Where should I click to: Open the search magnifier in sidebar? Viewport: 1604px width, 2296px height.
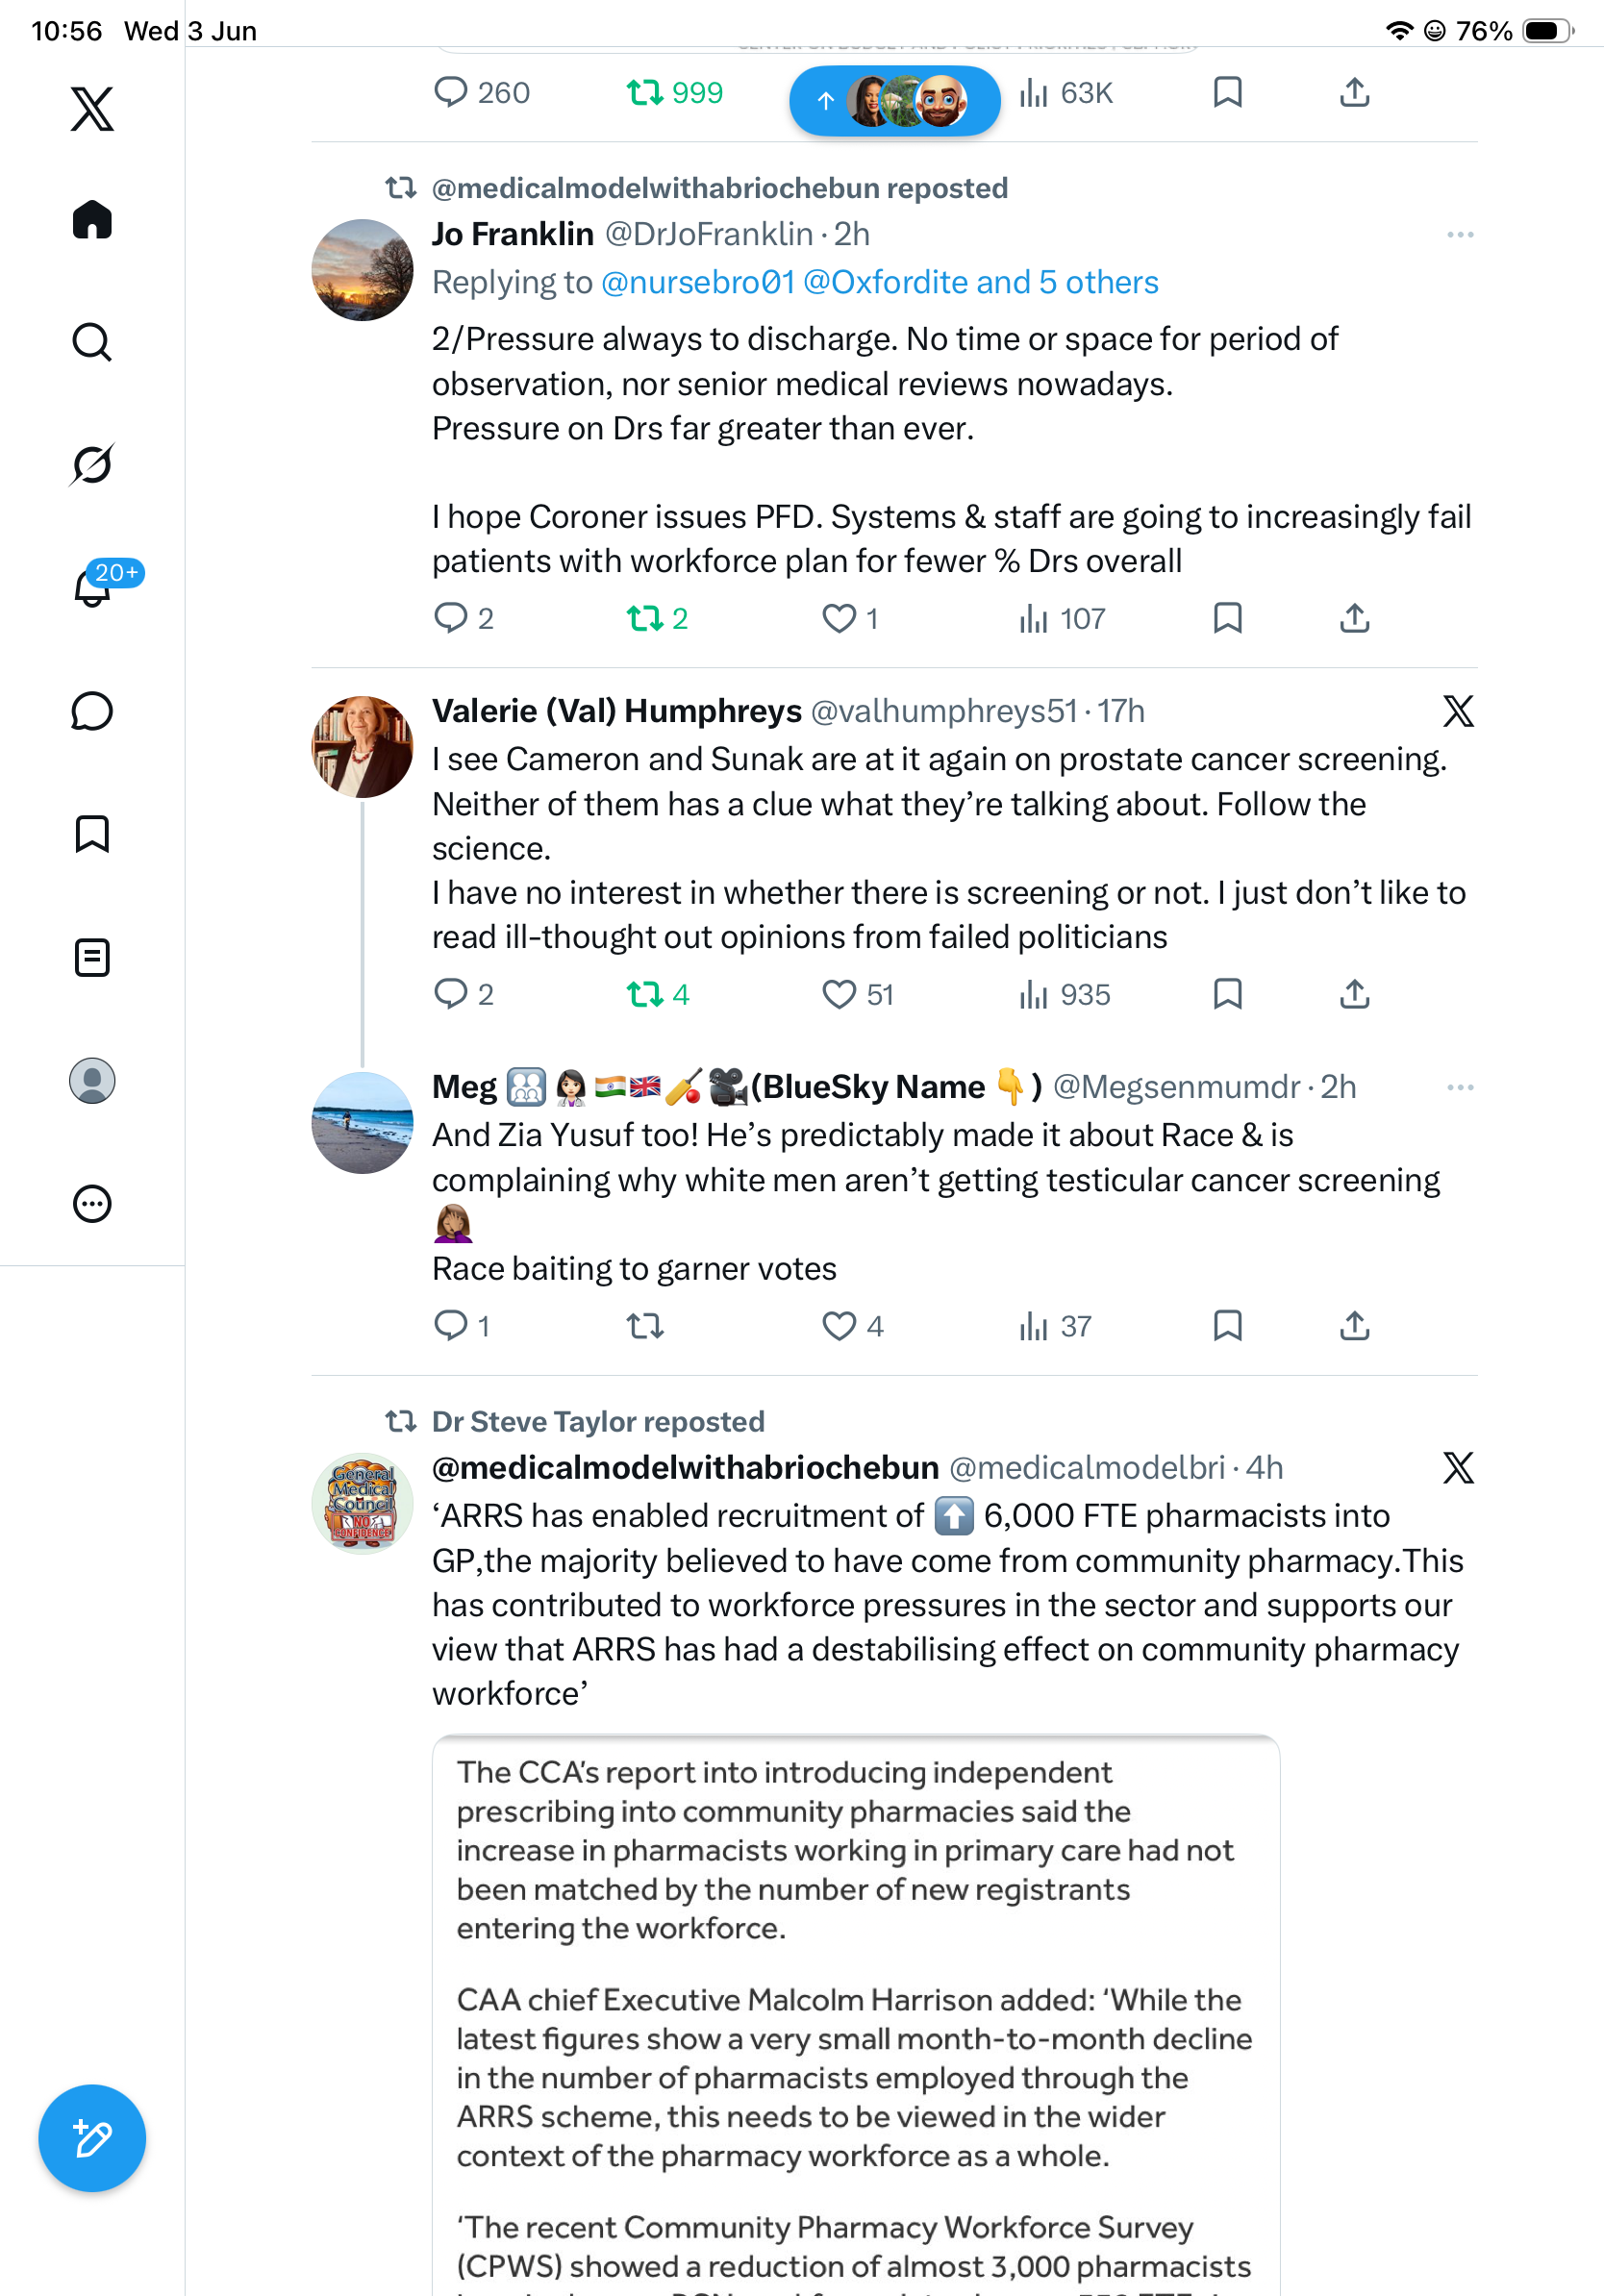(92, 342)
